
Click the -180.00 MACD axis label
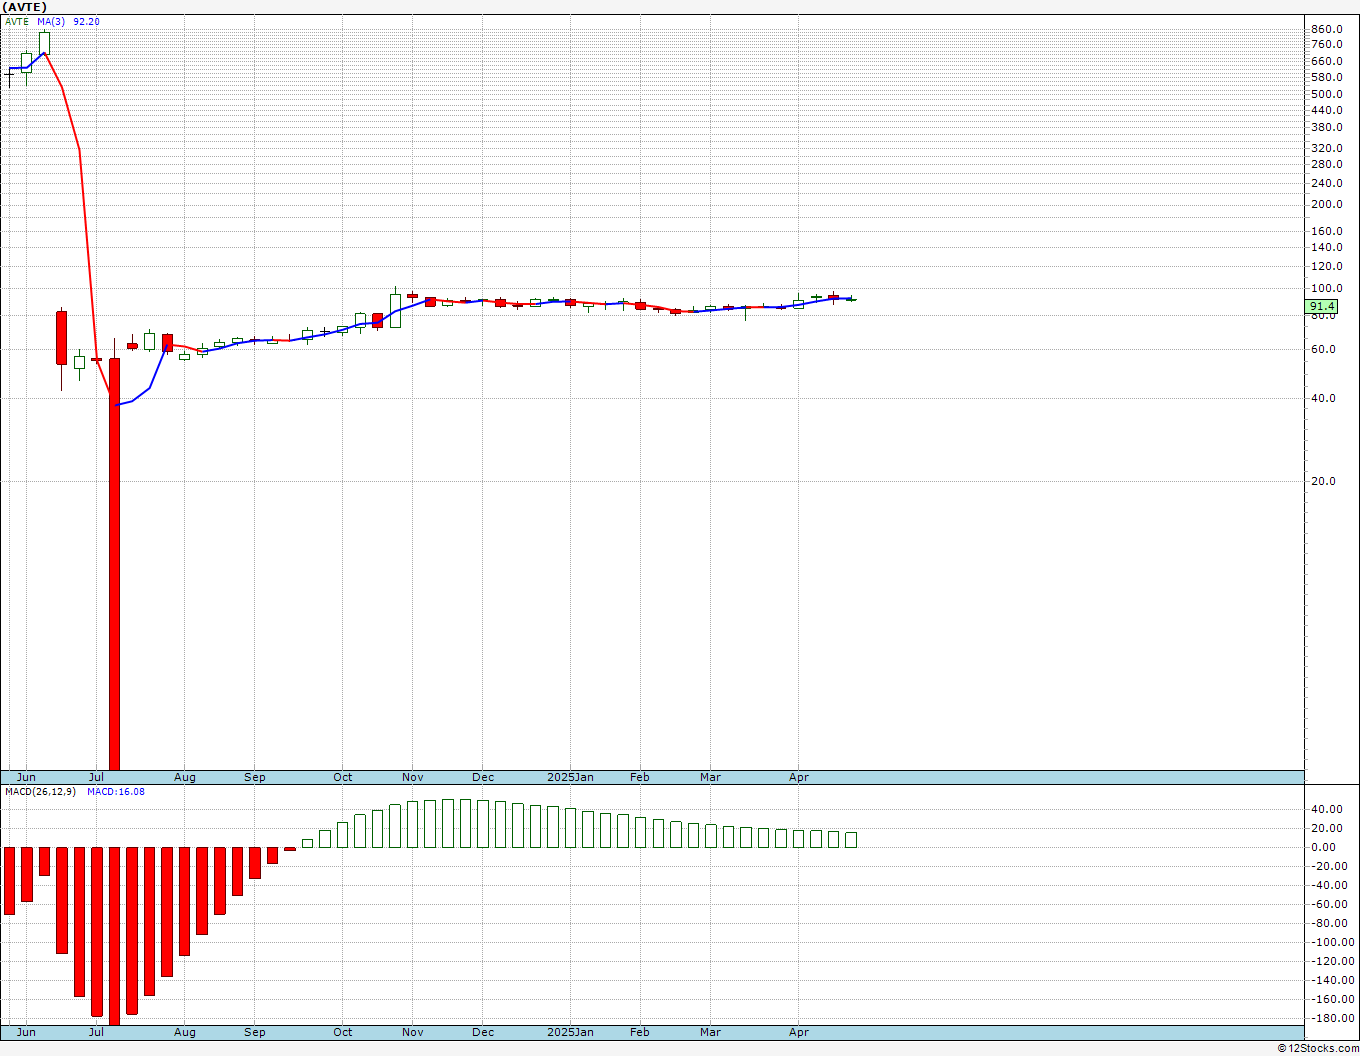(1332, 1018)
